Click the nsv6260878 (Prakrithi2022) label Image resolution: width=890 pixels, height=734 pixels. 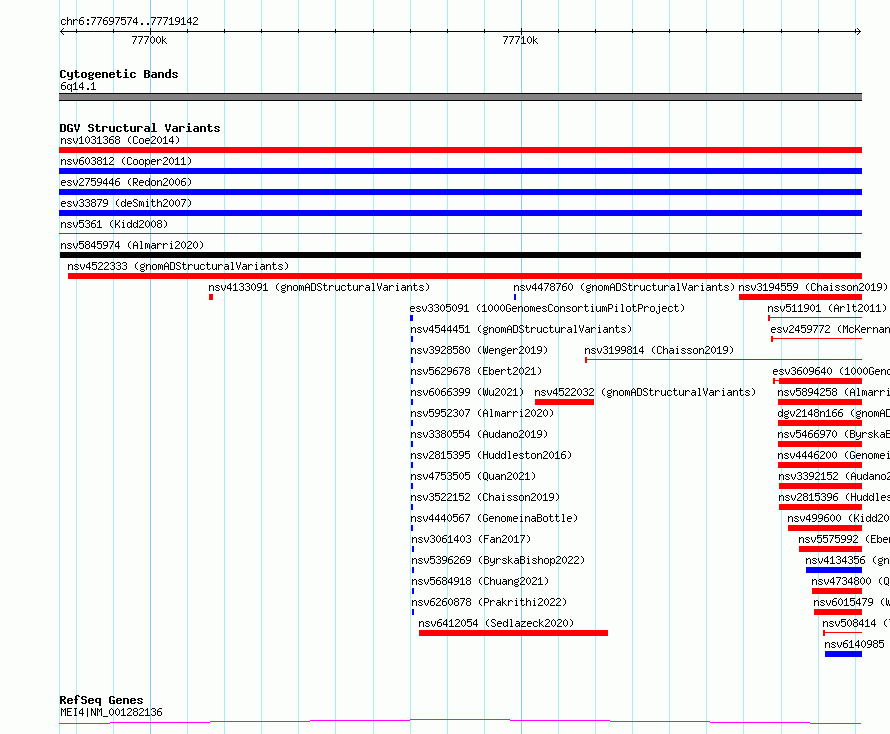(x=489, y=602)
